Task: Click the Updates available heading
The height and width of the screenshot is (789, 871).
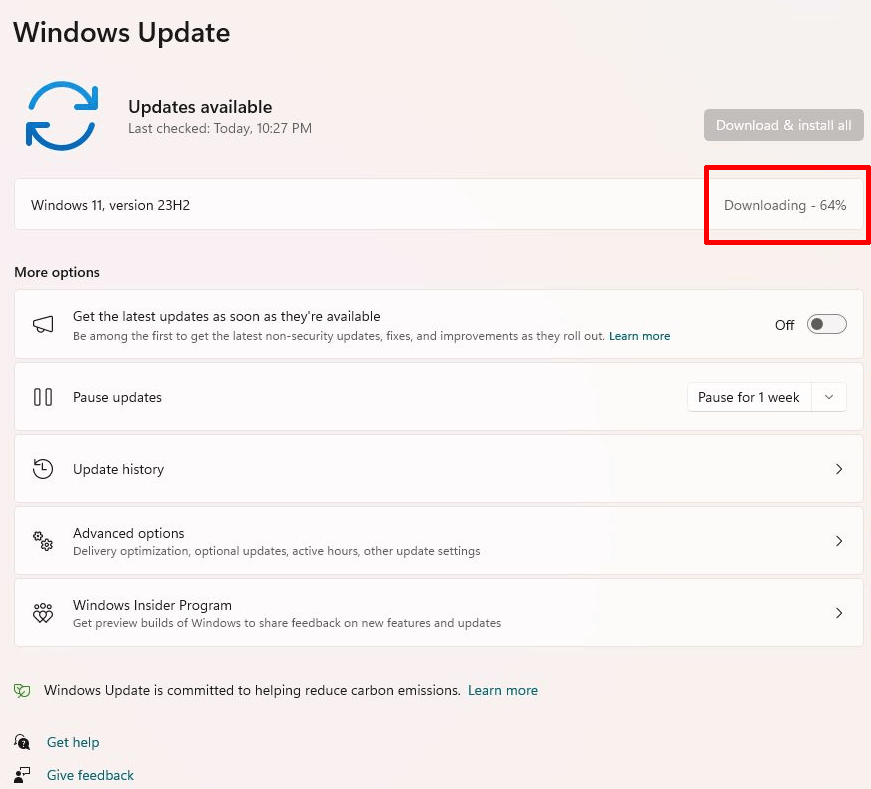Action: 200,107
